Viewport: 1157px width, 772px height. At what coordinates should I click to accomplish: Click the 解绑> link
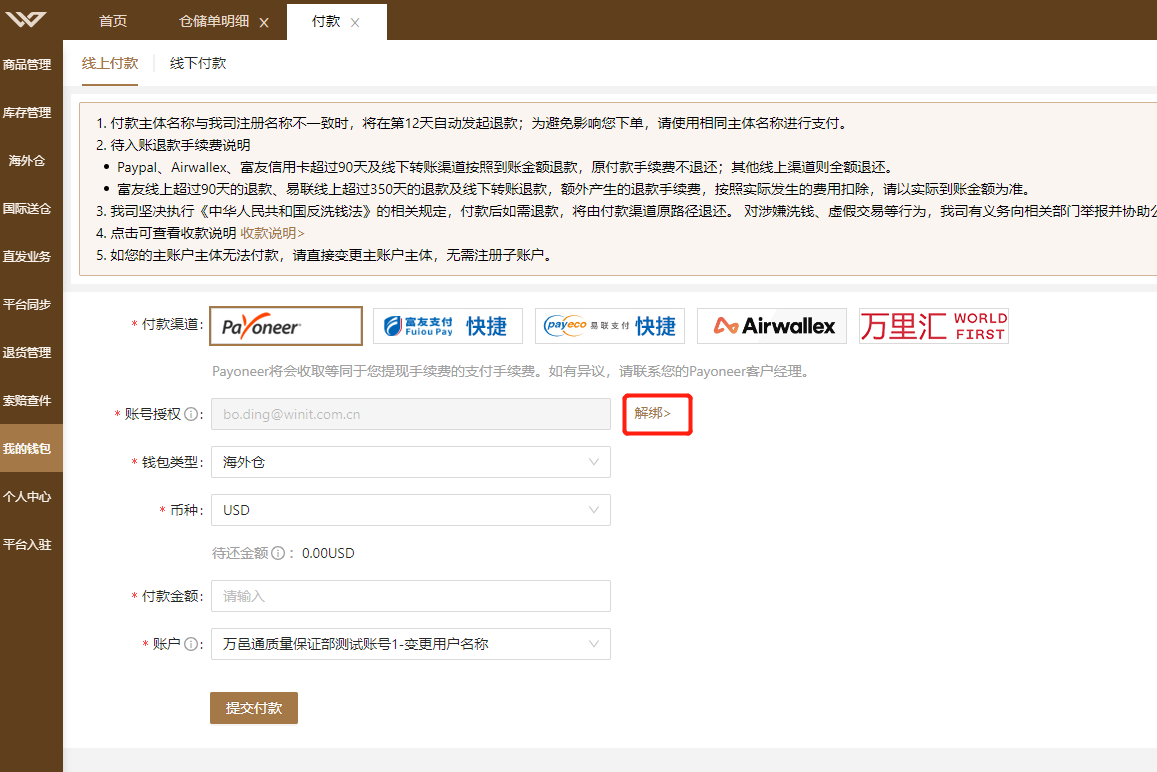coord(652,413)
